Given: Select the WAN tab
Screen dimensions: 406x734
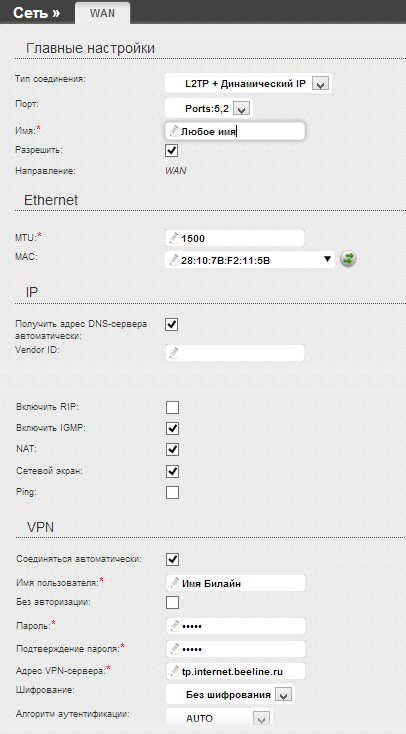Looking at the screenshot, I should [103, 13].
